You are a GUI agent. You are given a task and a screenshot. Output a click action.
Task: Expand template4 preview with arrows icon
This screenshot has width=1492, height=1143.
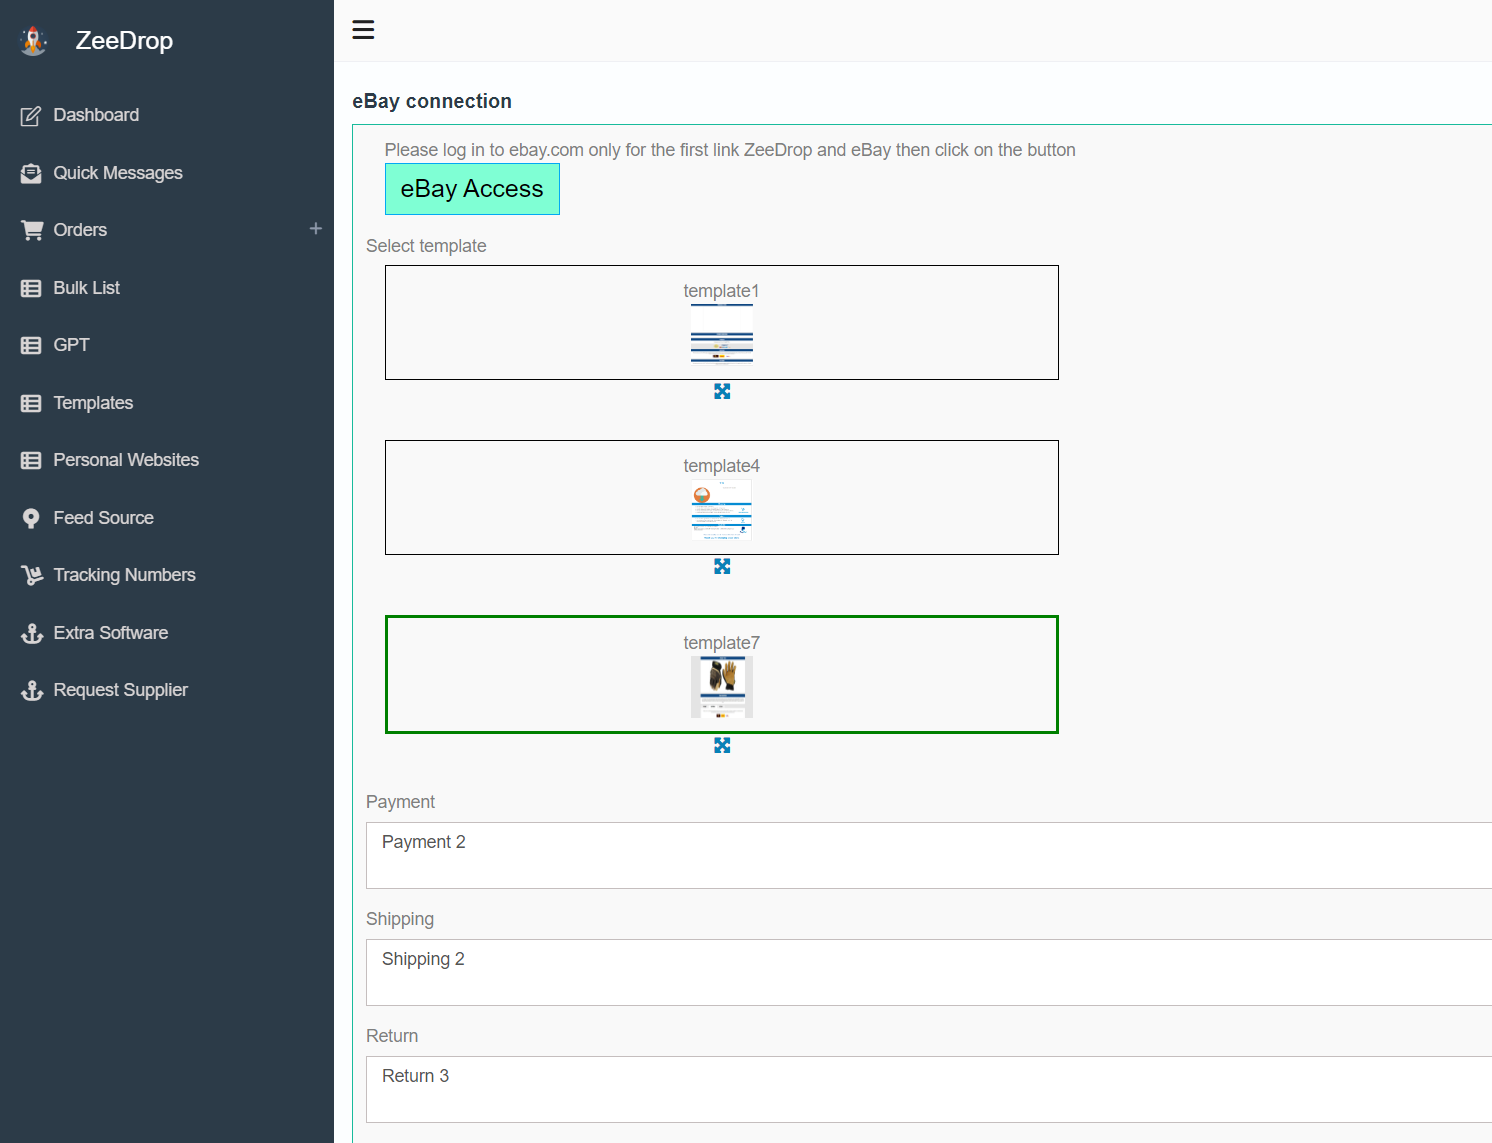[722, 566]
